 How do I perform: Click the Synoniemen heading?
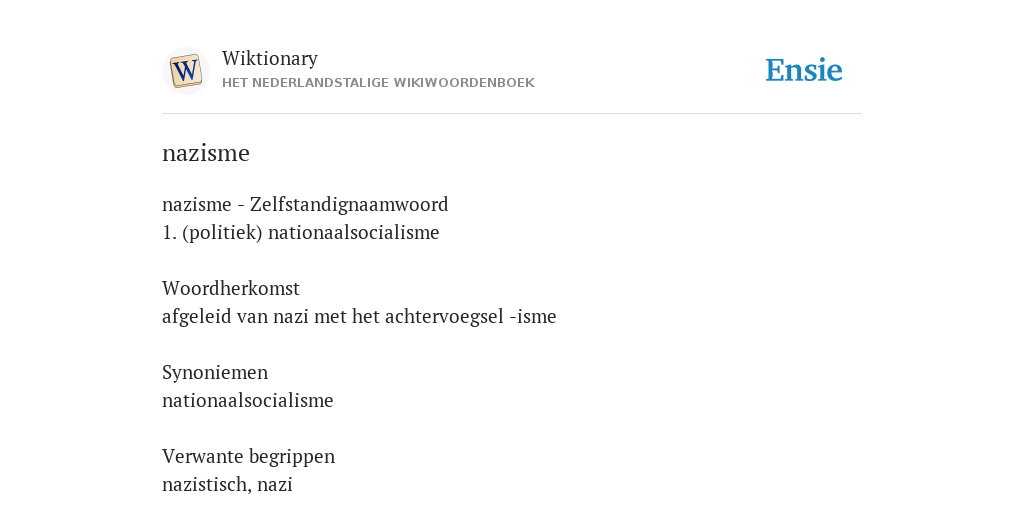coord(215,372)
